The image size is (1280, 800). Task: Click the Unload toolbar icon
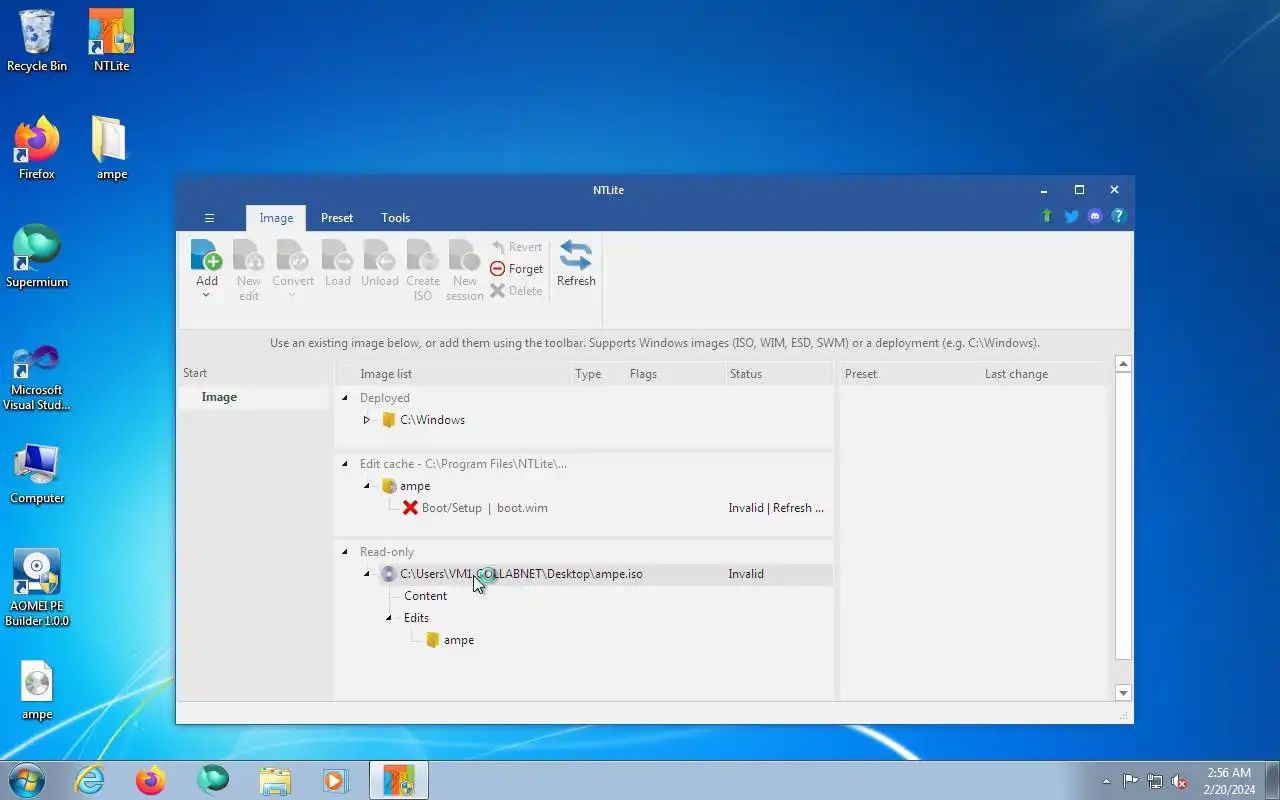pos(380,255)
